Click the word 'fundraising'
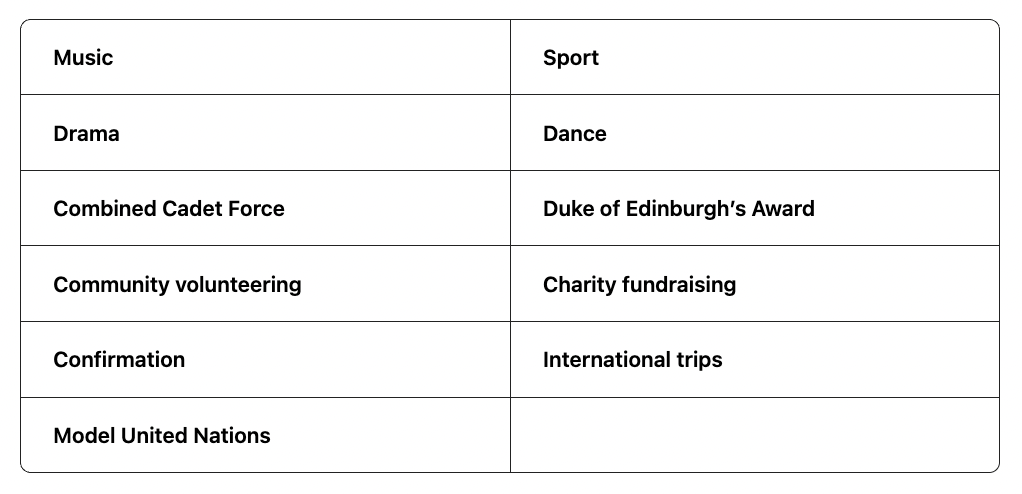 pyautogui.click(x=679, y=285)
